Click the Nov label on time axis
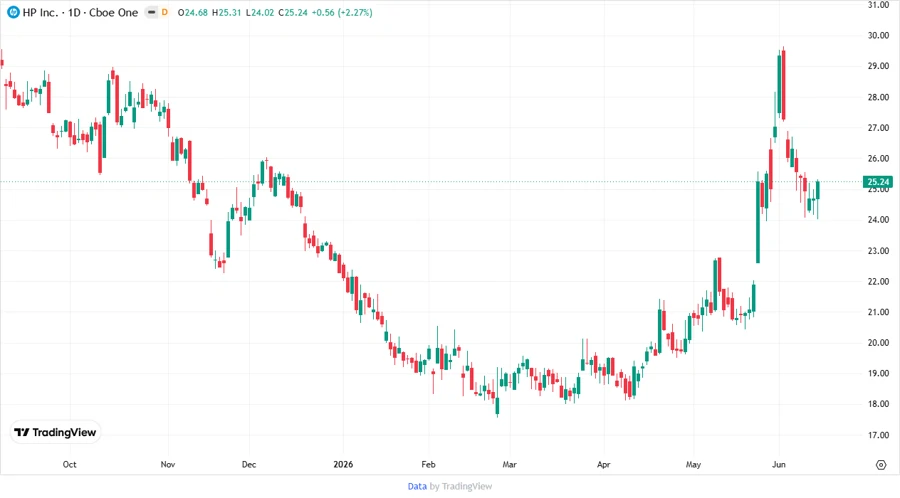The height and width of the screenshot is (498, 900). tap(168, 464)
